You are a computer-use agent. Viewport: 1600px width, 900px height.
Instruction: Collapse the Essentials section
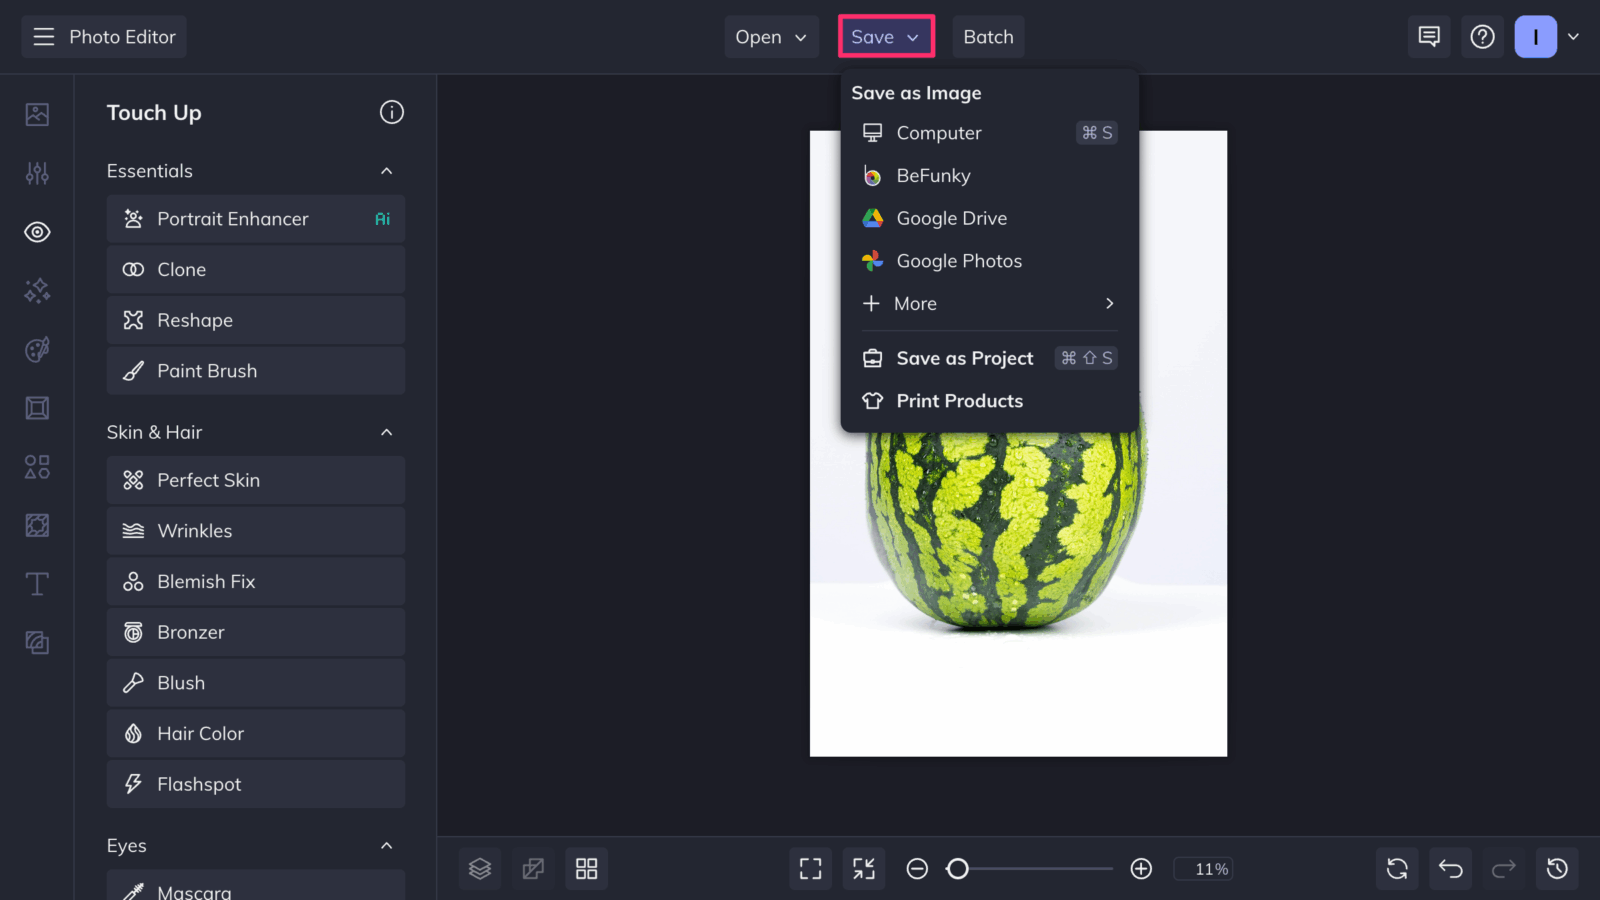point(387,171)
